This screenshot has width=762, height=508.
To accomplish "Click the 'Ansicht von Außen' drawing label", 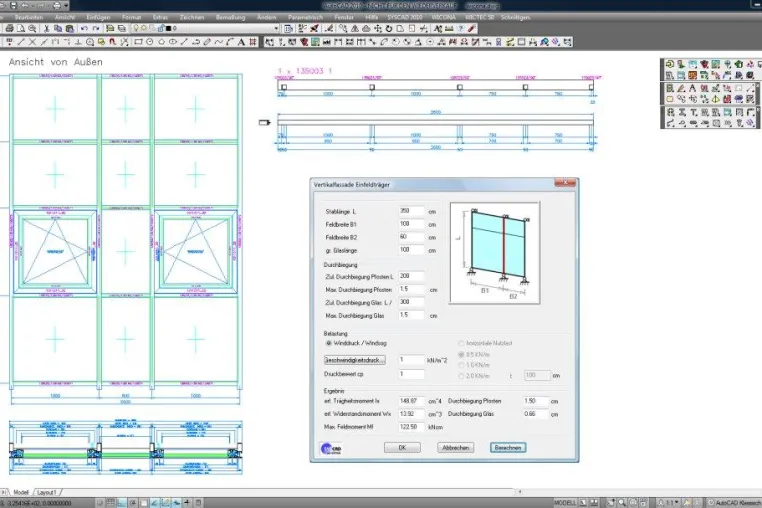I will (x=55, y=62).
